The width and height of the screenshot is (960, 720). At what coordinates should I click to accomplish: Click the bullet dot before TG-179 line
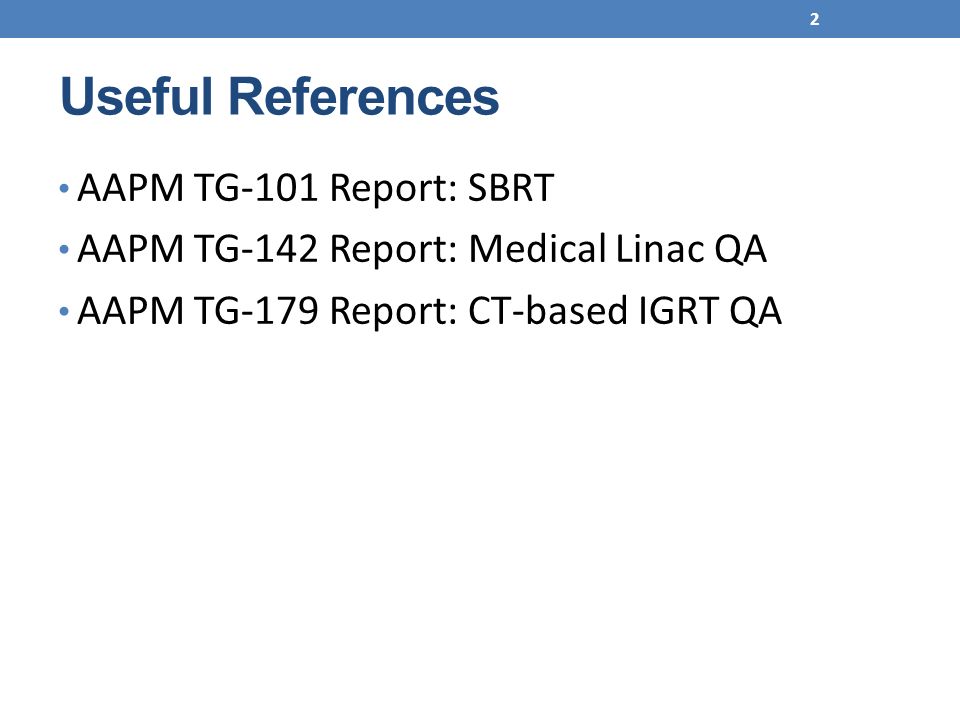click(x=64, y=312)
